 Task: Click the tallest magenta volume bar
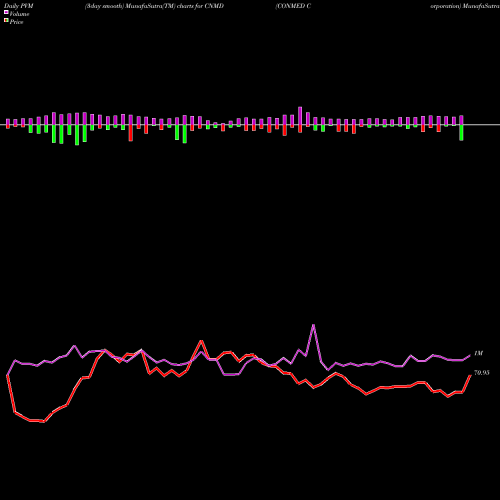coord(300,116)
